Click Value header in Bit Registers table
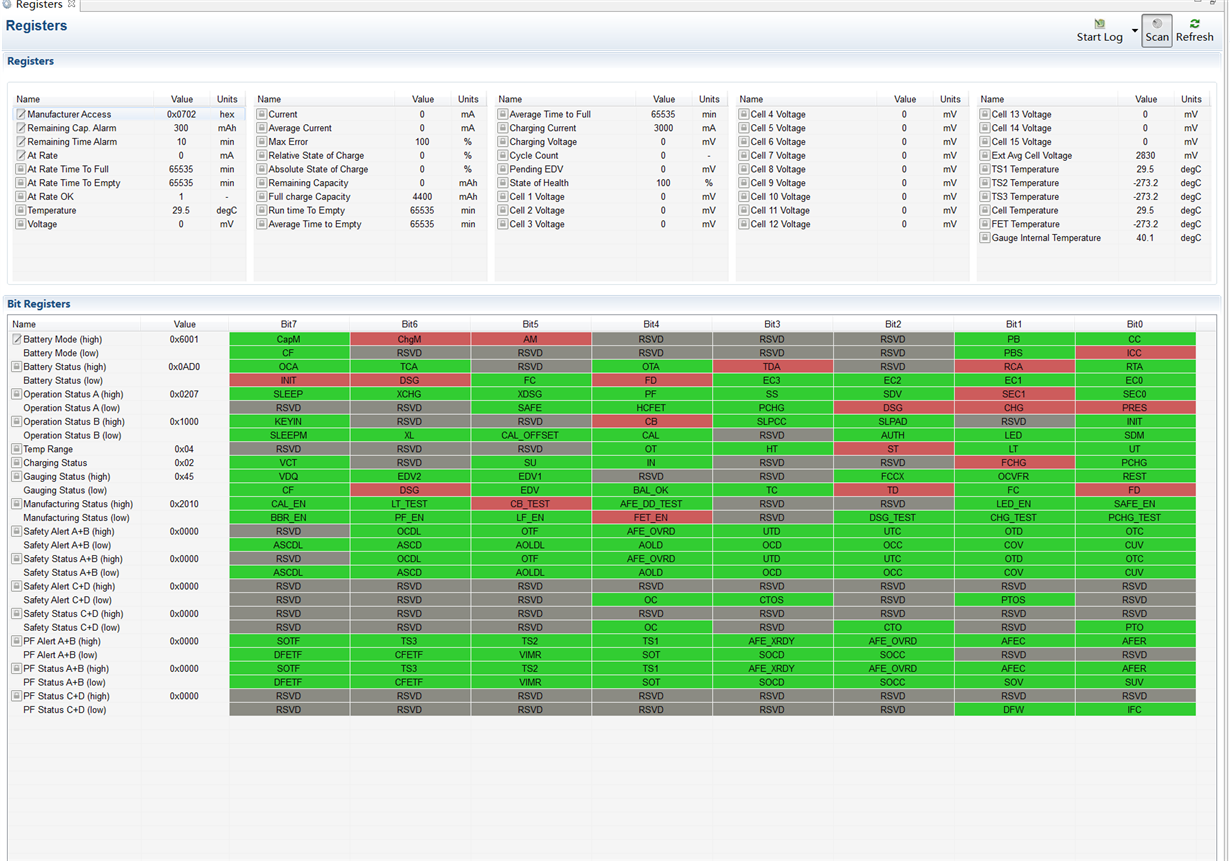This screenshot has height=861, width=1230. (x=184, y=324)
